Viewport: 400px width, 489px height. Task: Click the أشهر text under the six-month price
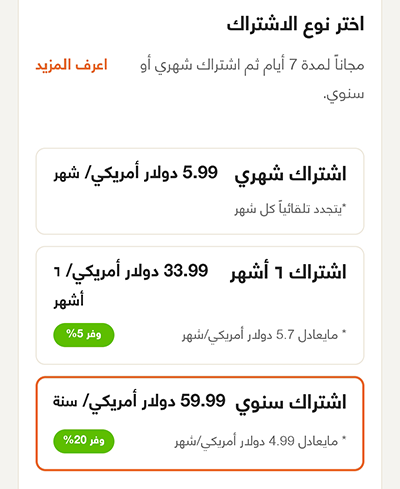(x=69, y=300)
